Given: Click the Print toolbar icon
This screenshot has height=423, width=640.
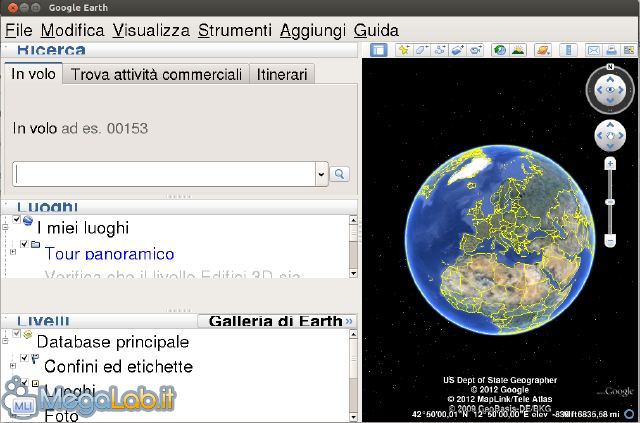Looking at the screenshot, I should point(611,50).
